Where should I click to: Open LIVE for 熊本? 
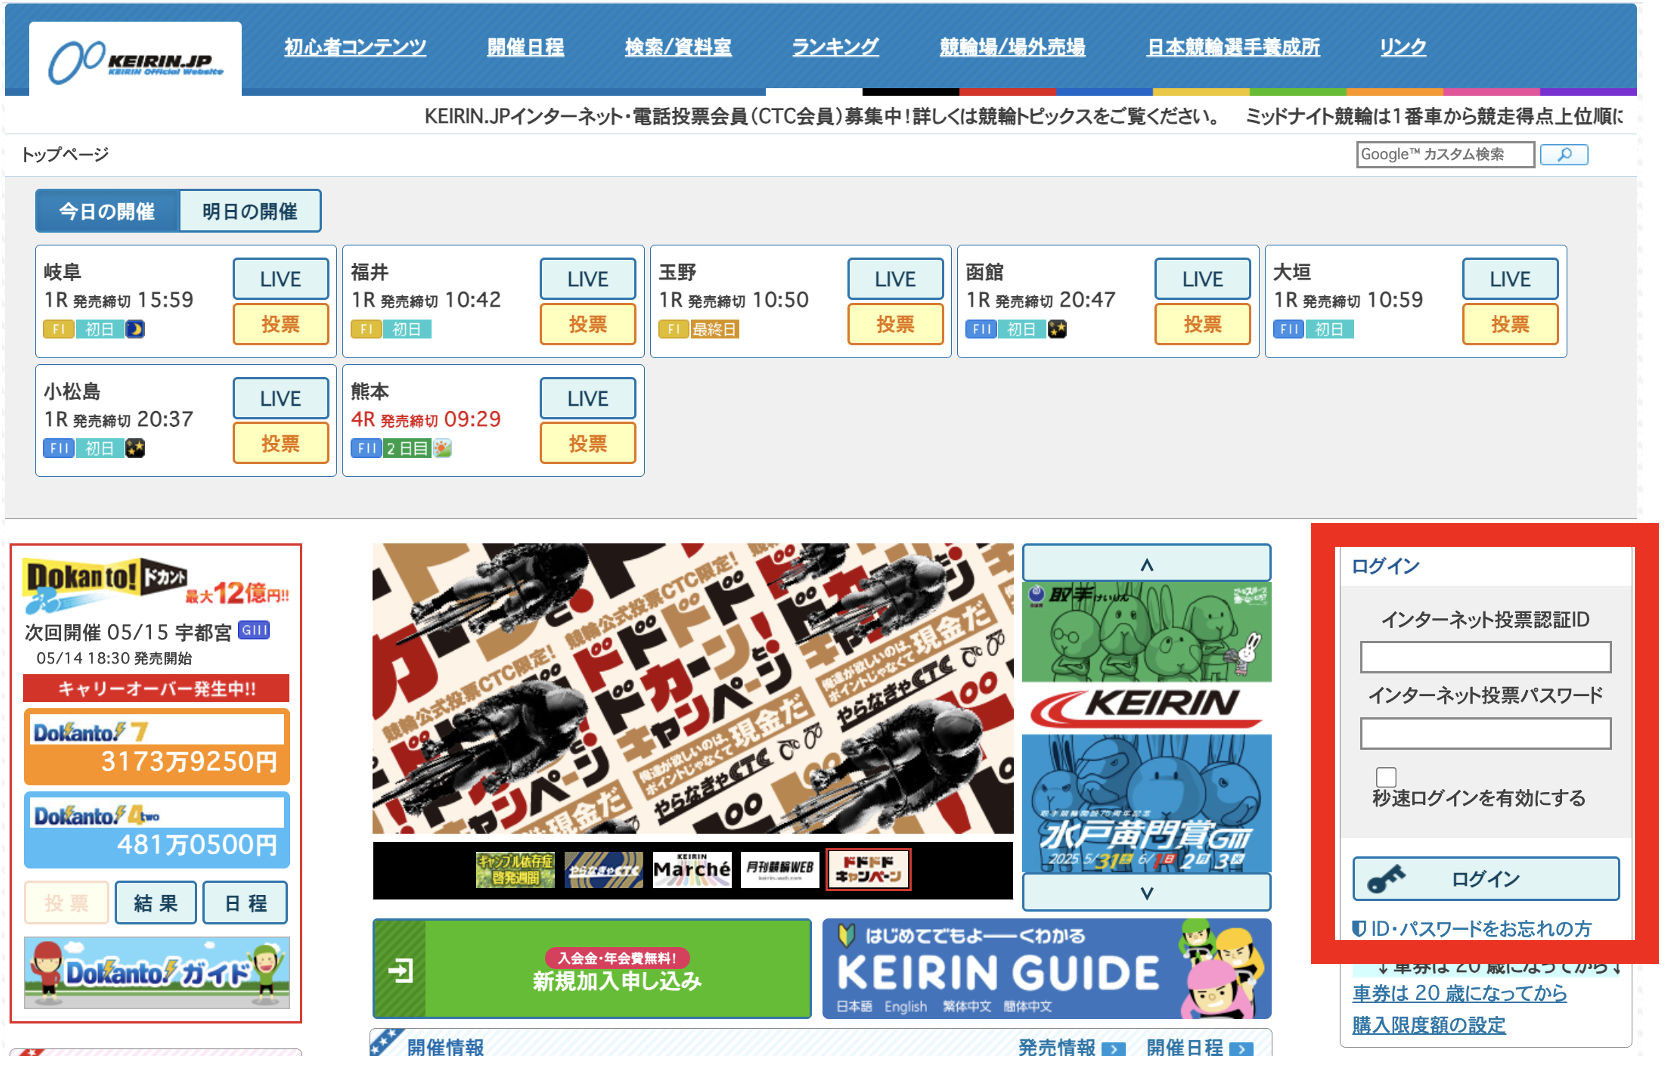coord(588,398)
